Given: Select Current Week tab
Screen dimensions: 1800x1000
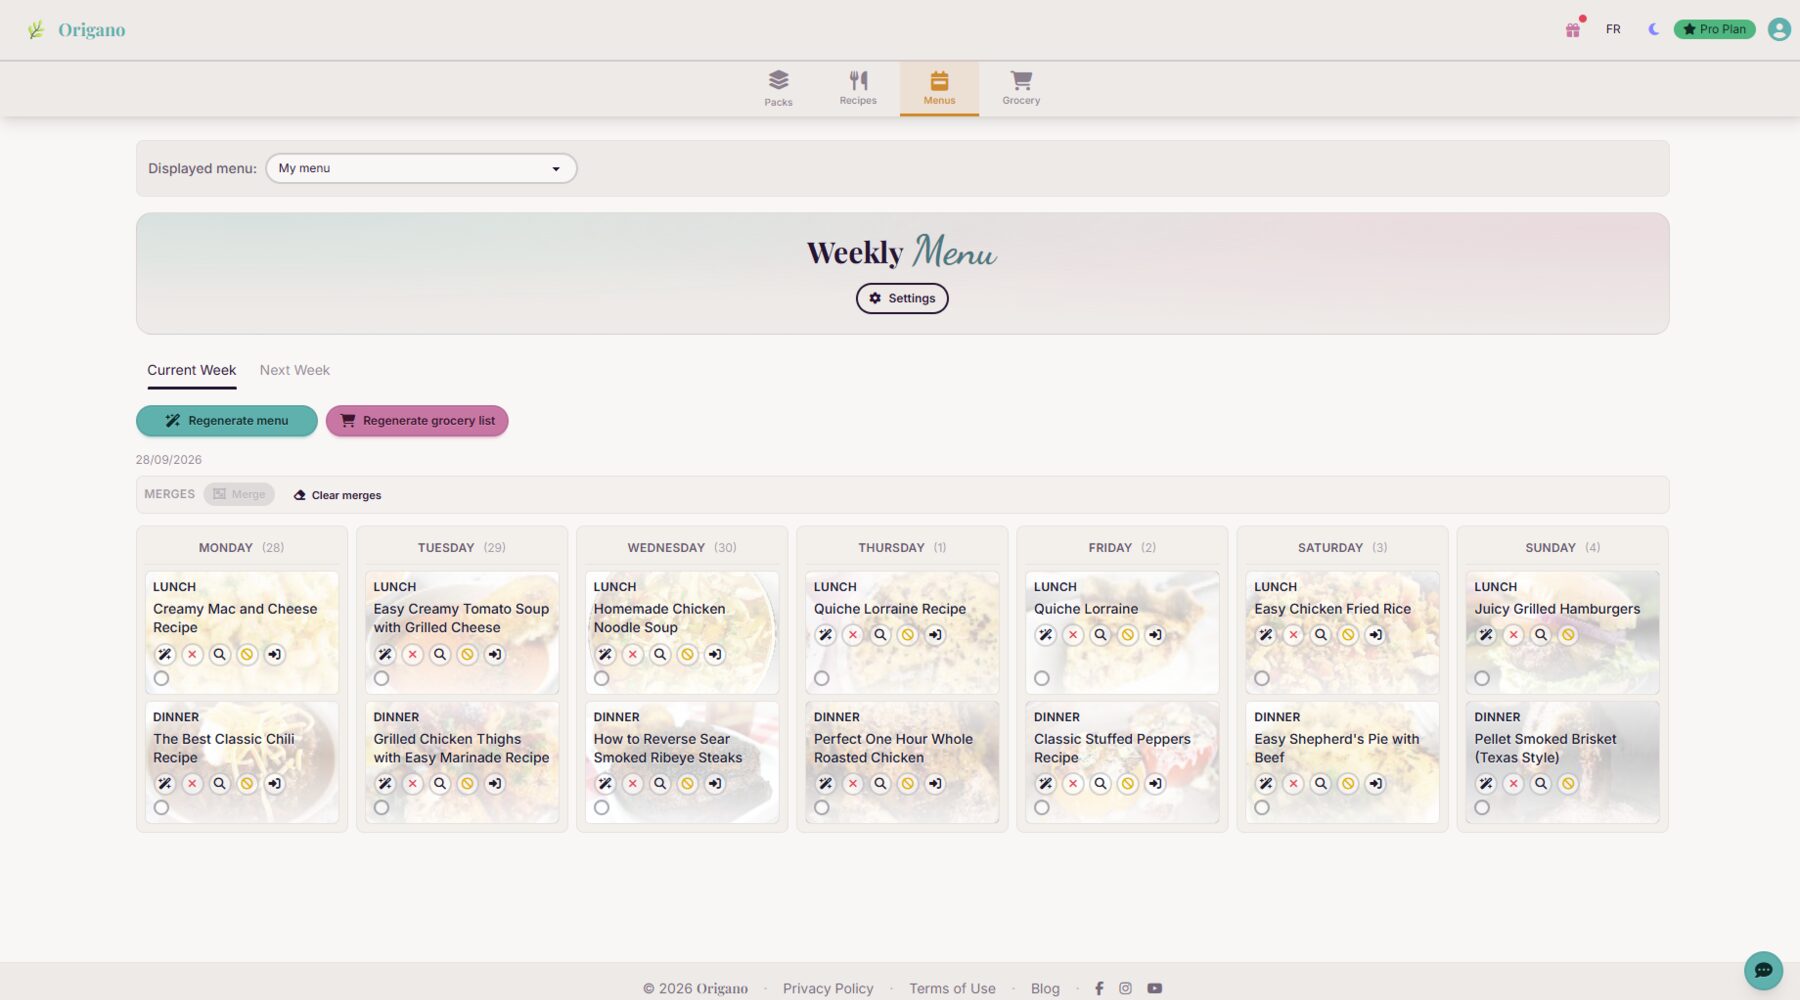Looking at the screenshot, I should (x=191, y=370).
